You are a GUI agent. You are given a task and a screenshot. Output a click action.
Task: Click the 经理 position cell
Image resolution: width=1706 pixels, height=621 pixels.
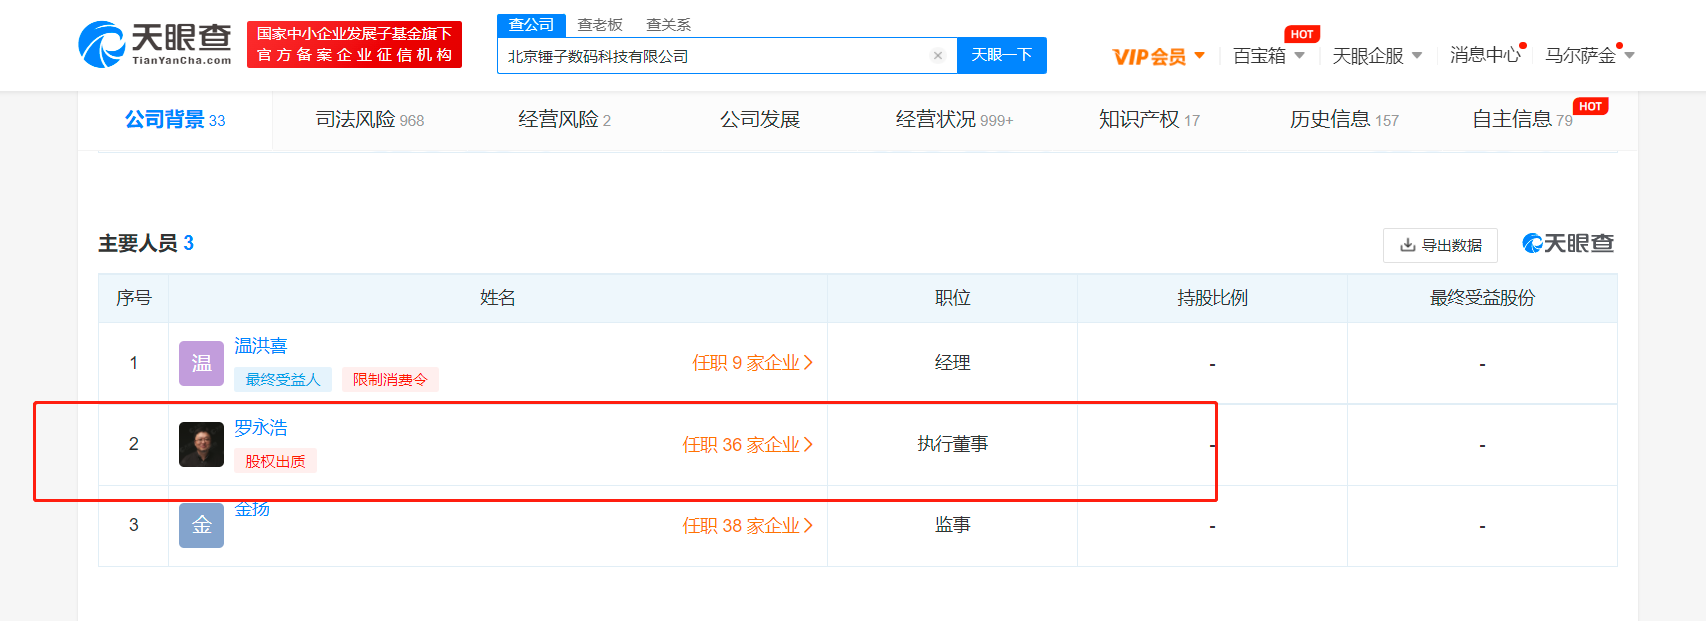[x=952, y=363]
